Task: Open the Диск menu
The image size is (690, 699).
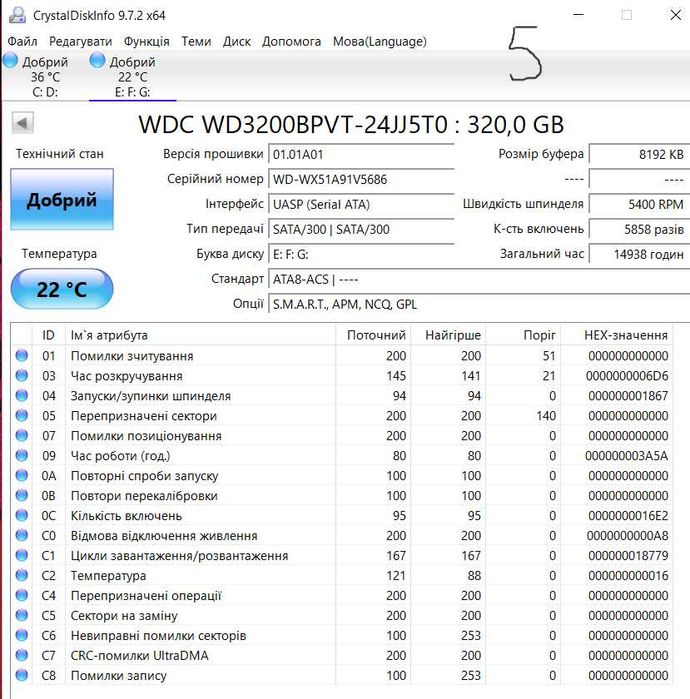Action: [x=237, y=41]
